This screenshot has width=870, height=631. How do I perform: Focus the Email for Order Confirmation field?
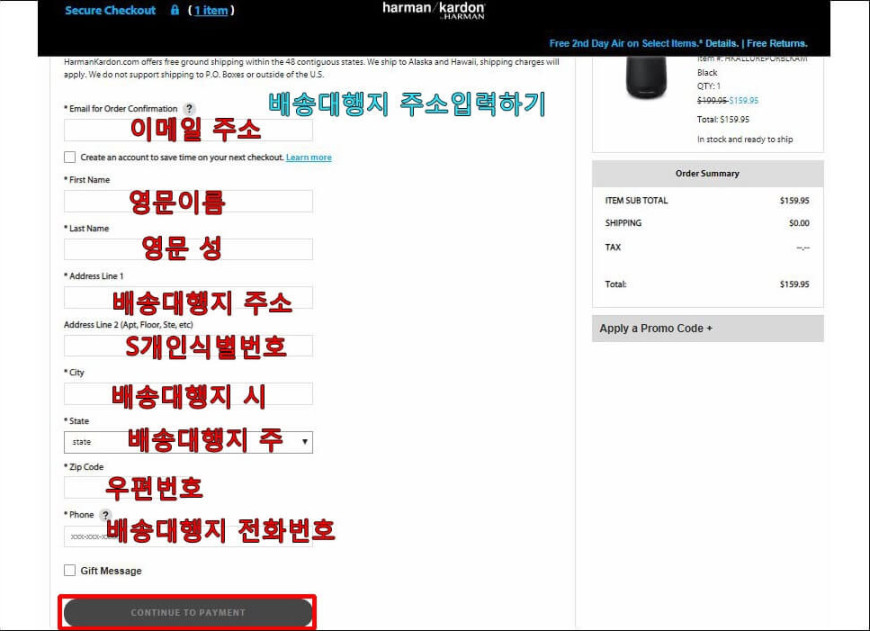click(x=188, y=130)
